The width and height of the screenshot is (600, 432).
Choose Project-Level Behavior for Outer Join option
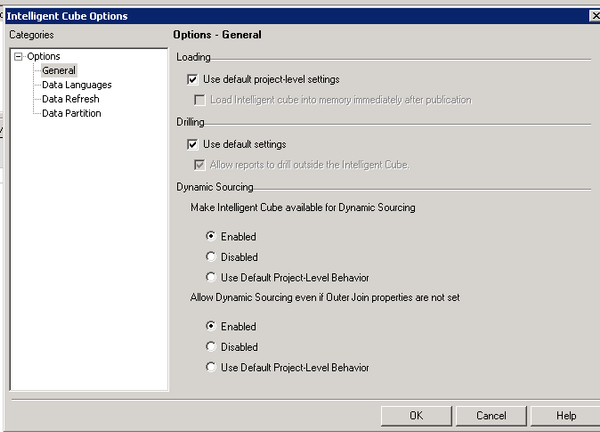point(210,367)
